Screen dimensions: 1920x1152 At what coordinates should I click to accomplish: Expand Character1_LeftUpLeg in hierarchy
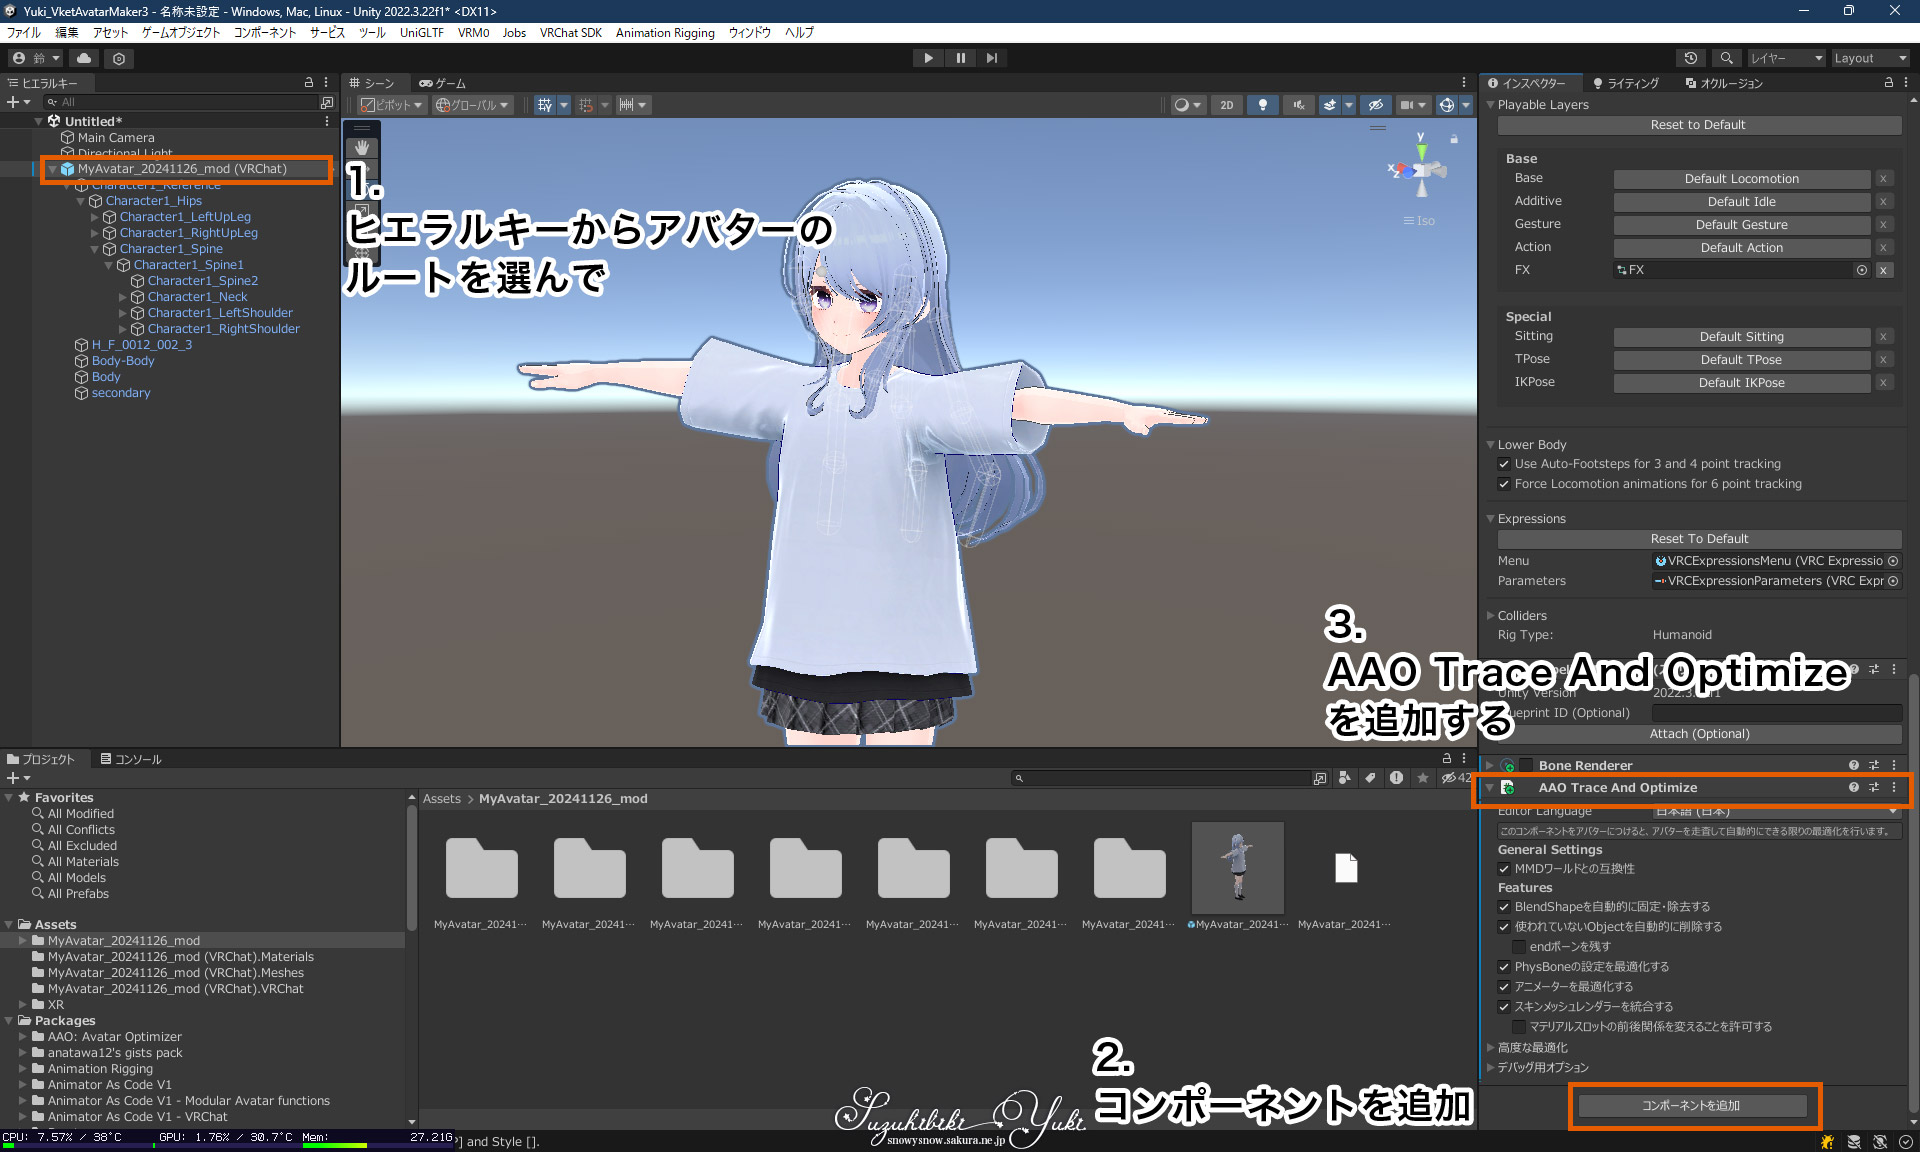point(95,217)
